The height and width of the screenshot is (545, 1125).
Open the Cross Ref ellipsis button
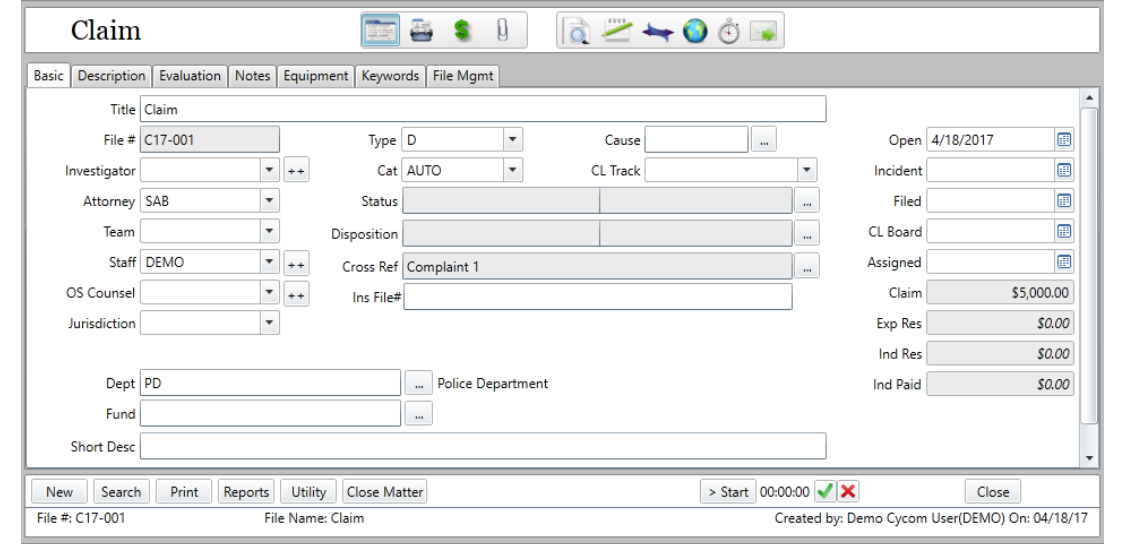[x=806, y=267]
